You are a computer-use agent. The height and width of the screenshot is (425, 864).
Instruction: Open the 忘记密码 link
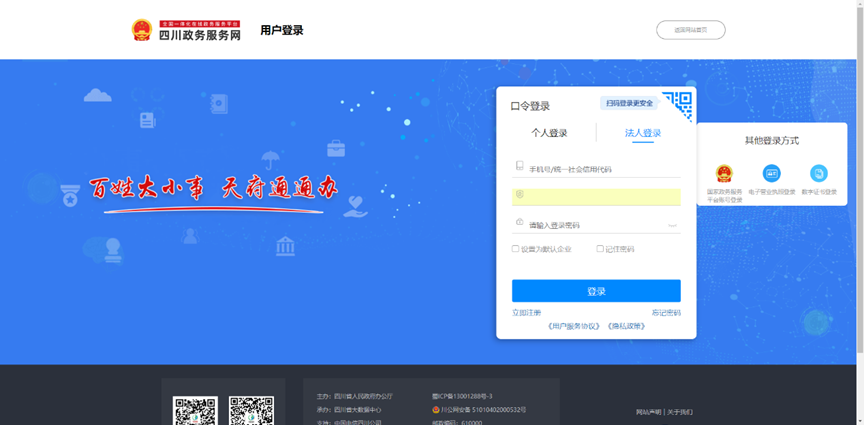(666, 313)
